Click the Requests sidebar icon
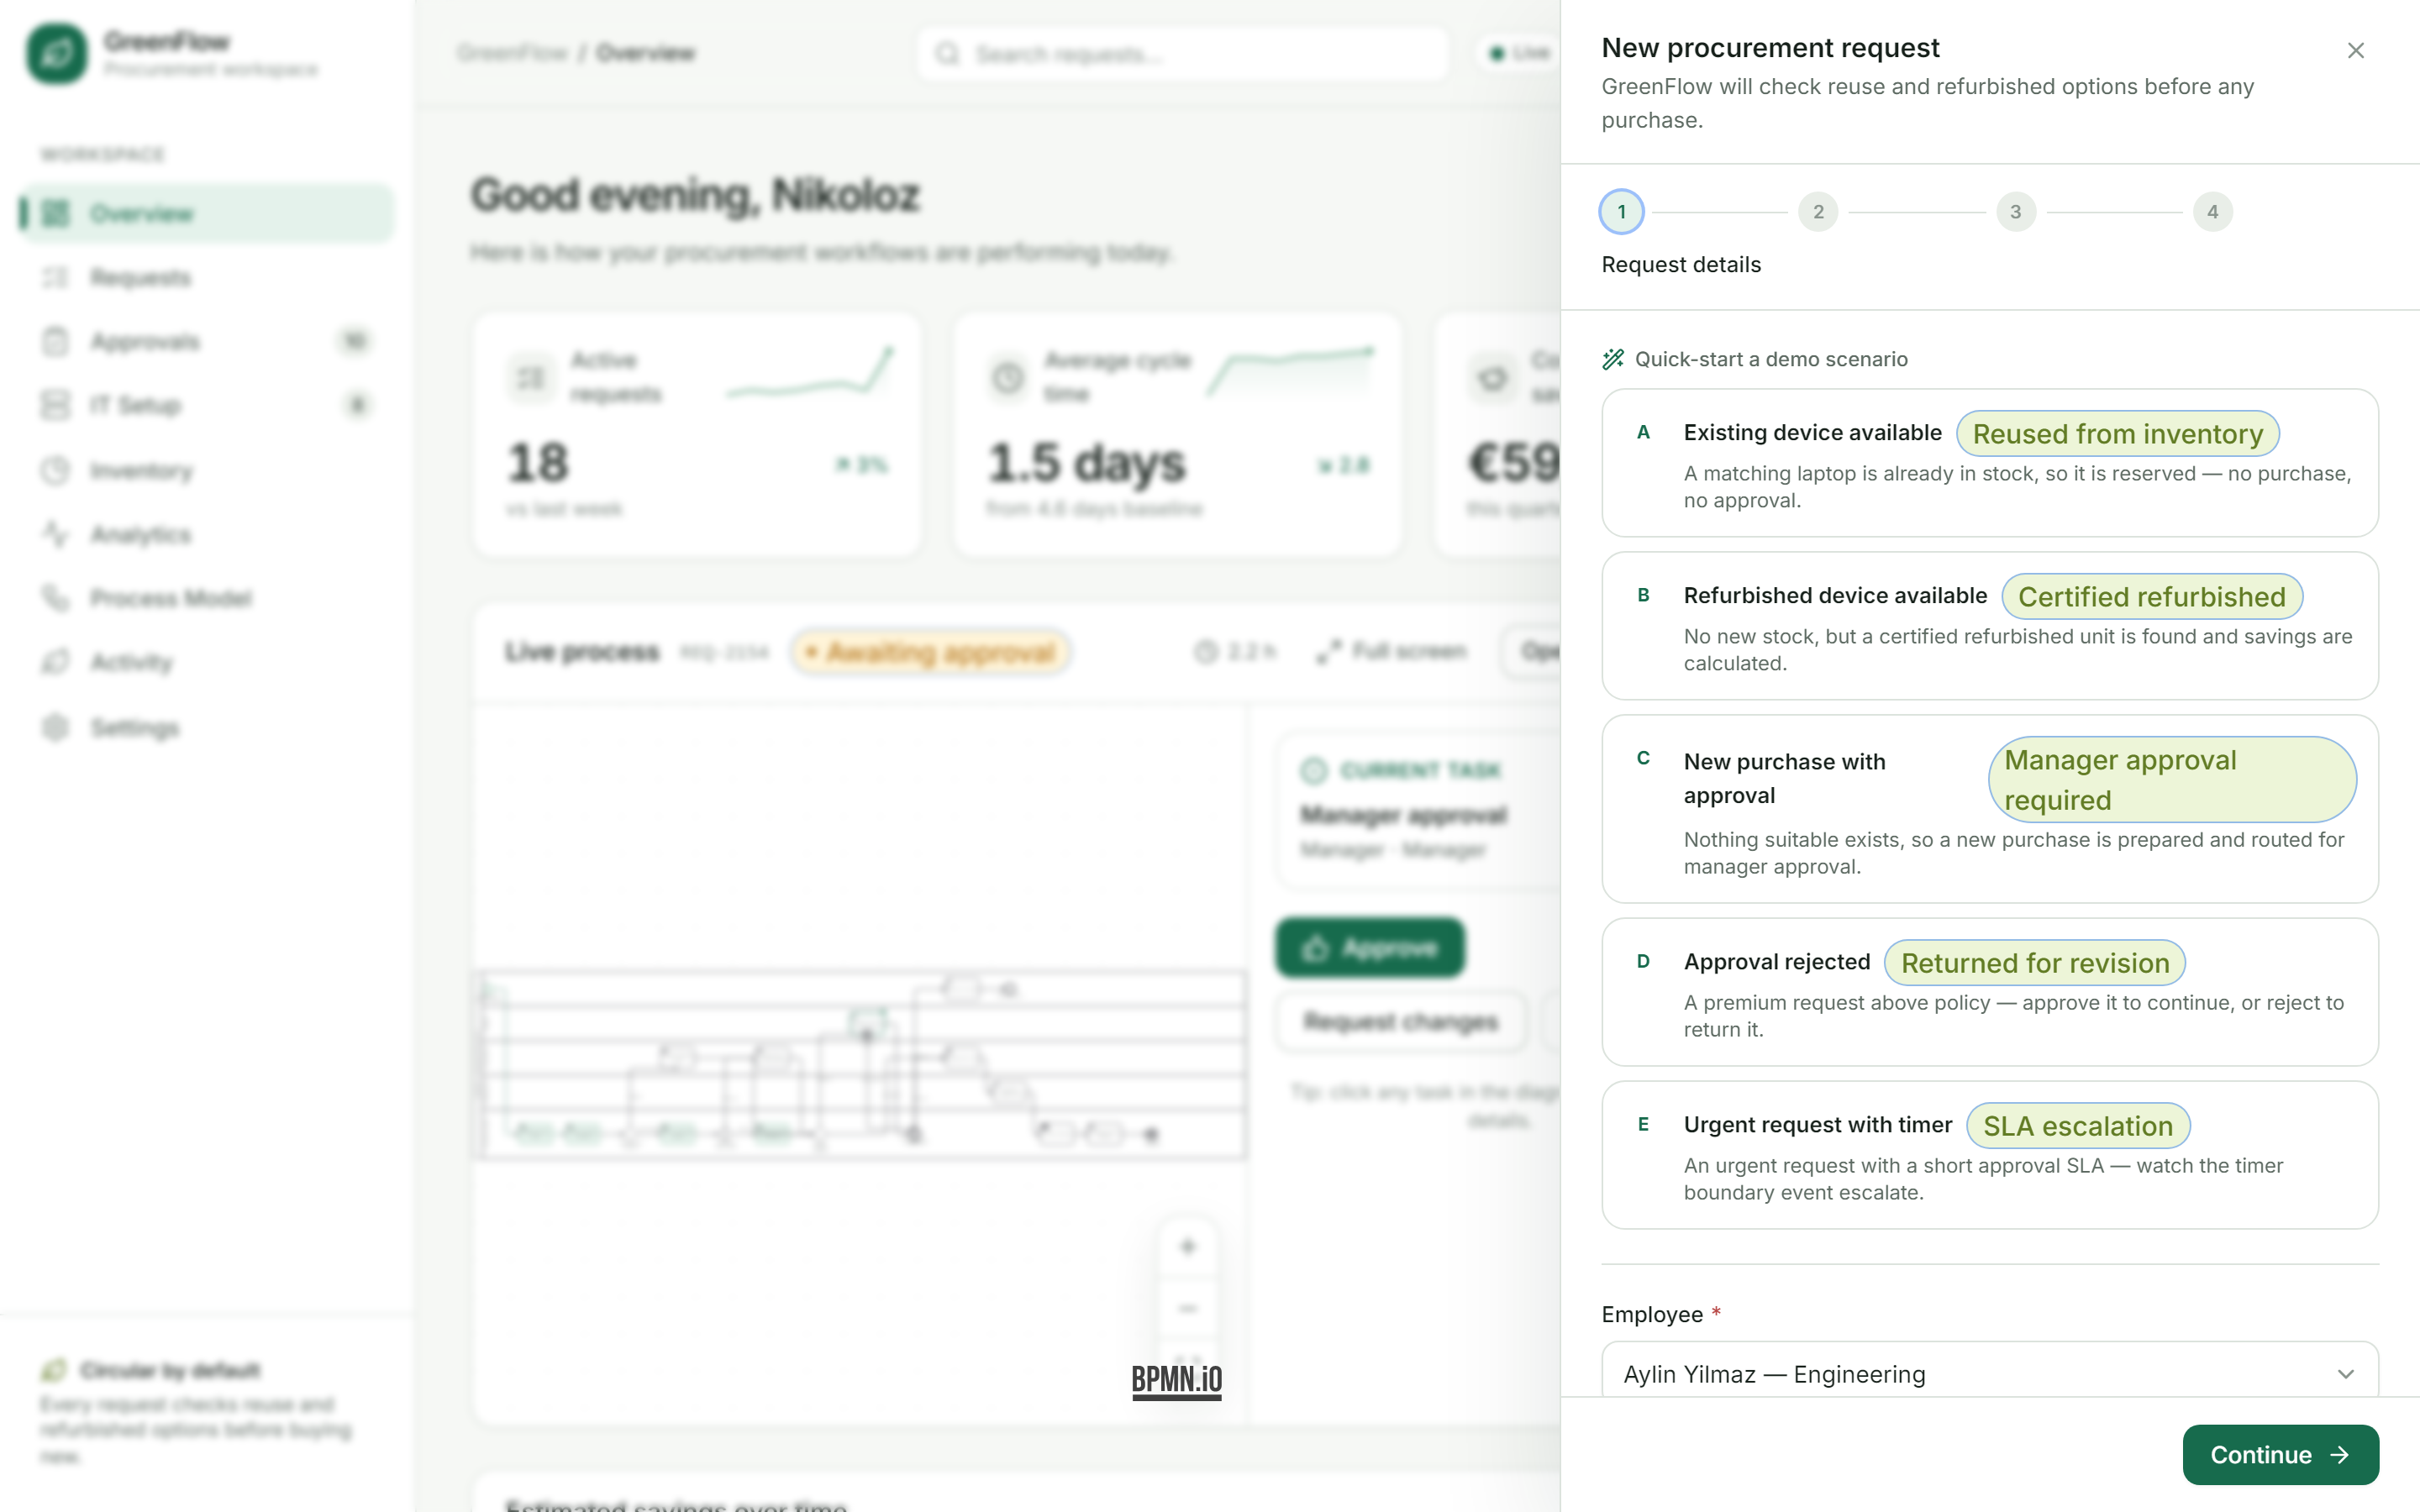The width and height of the screenshot is (2420, 1512). coord(56,277)
